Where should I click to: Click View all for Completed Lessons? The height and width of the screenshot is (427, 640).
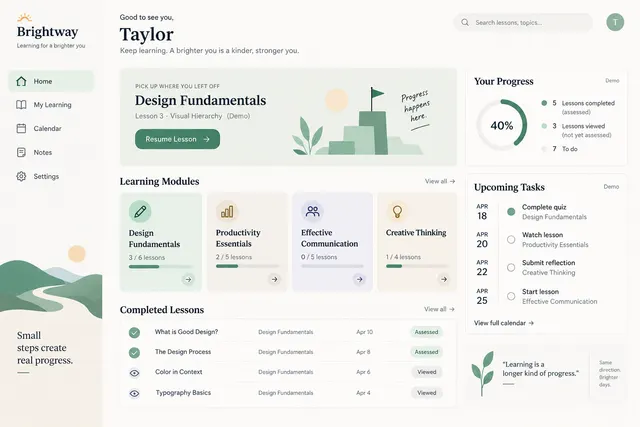click(x=439, y=309)
